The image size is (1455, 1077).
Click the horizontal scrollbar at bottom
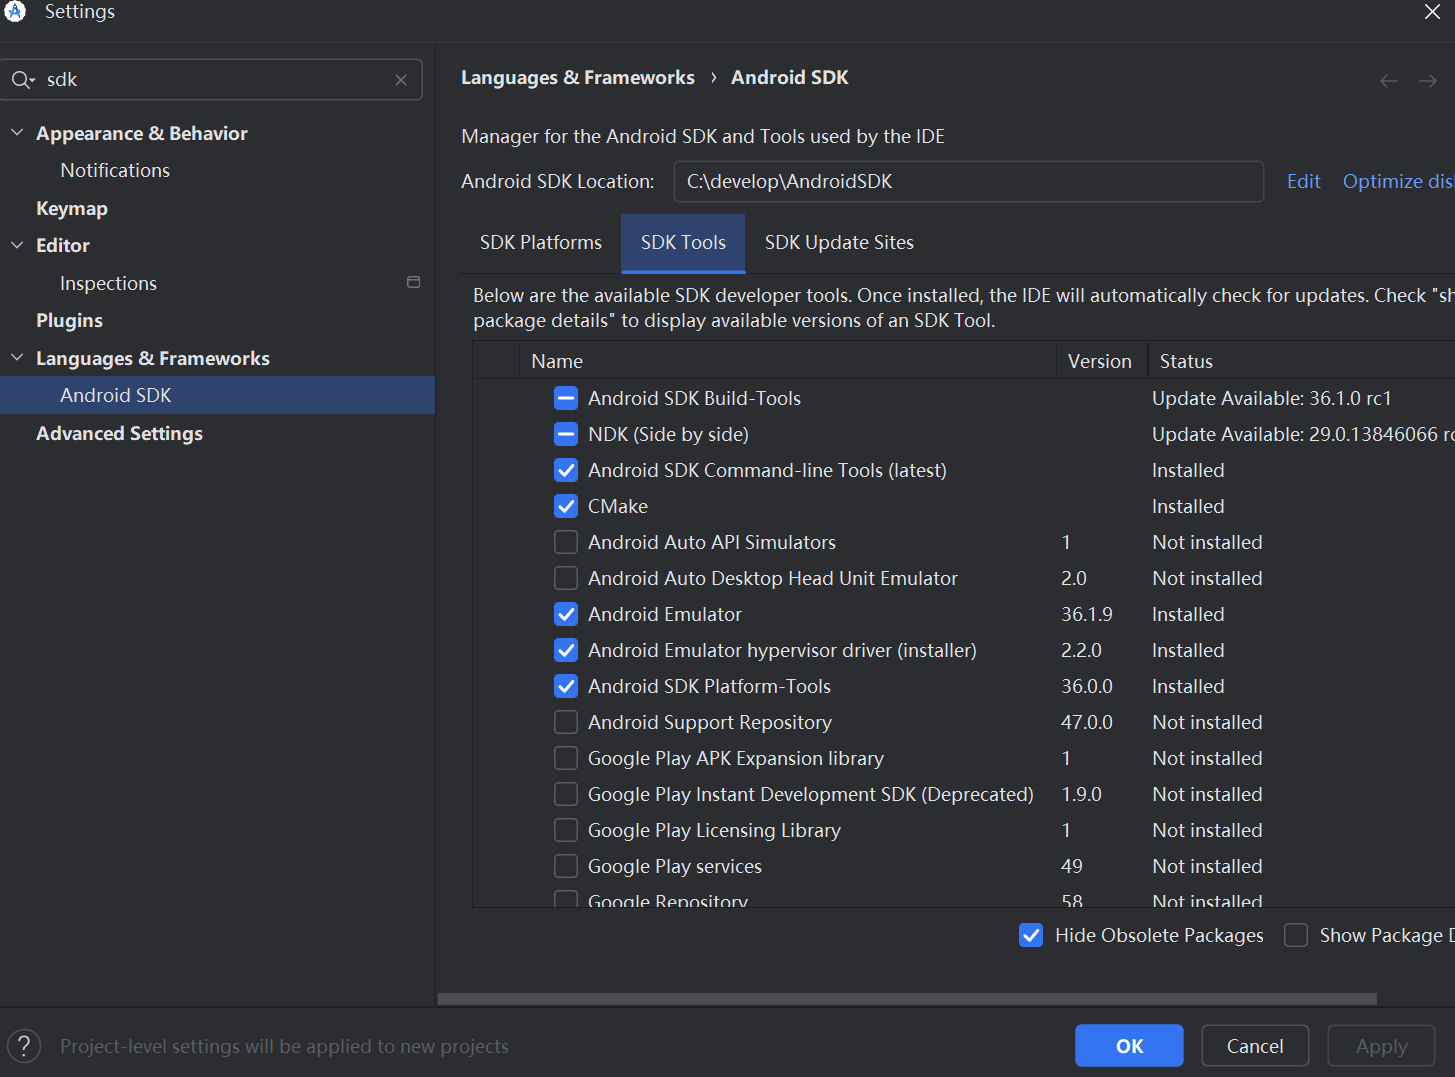(907, 999)
